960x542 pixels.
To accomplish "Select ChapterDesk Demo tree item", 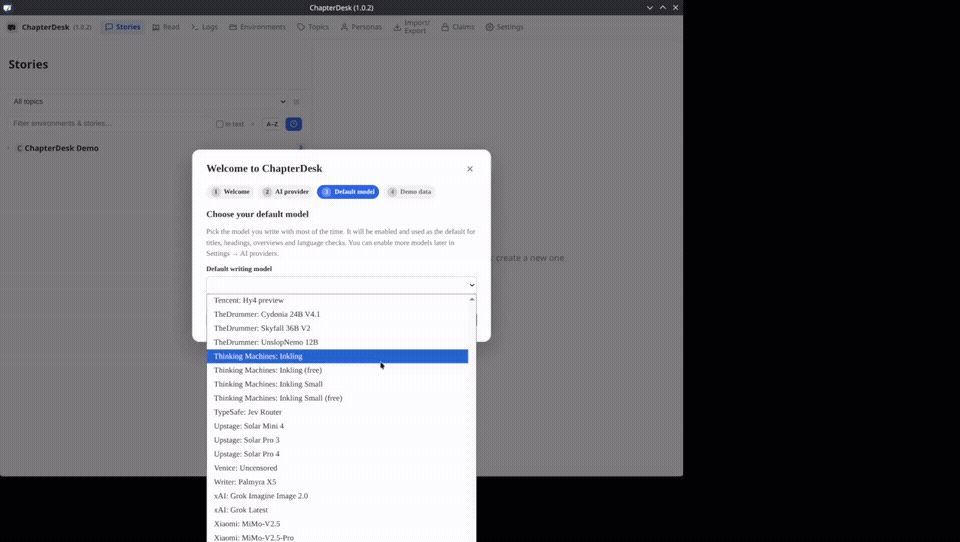I will (x=61, y=148).
